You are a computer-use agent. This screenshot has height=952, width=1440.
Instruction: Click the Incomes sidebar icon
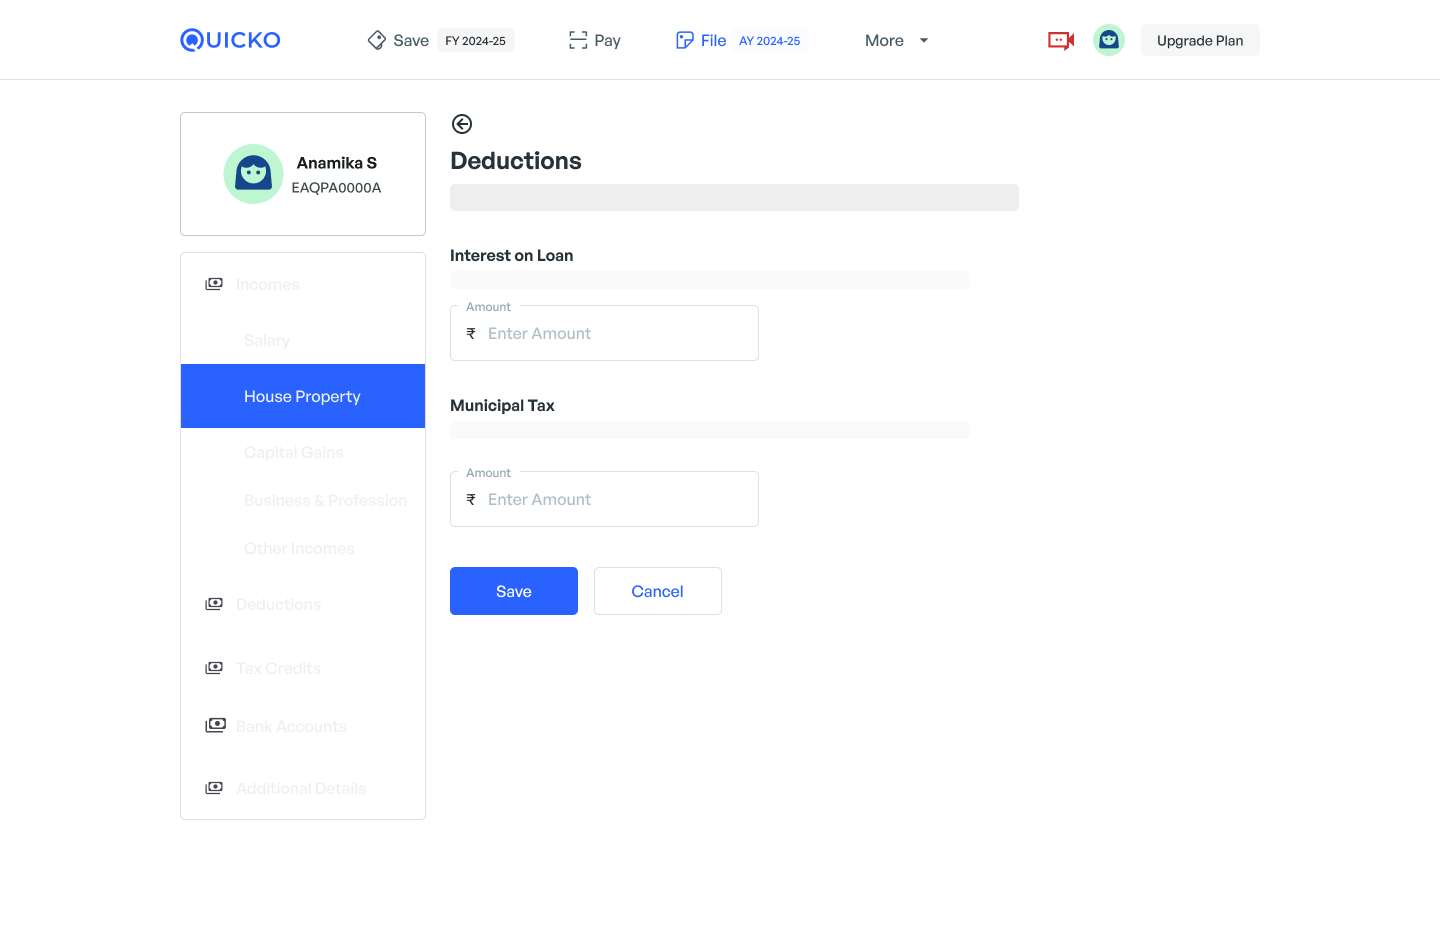[x=214, y=284]
